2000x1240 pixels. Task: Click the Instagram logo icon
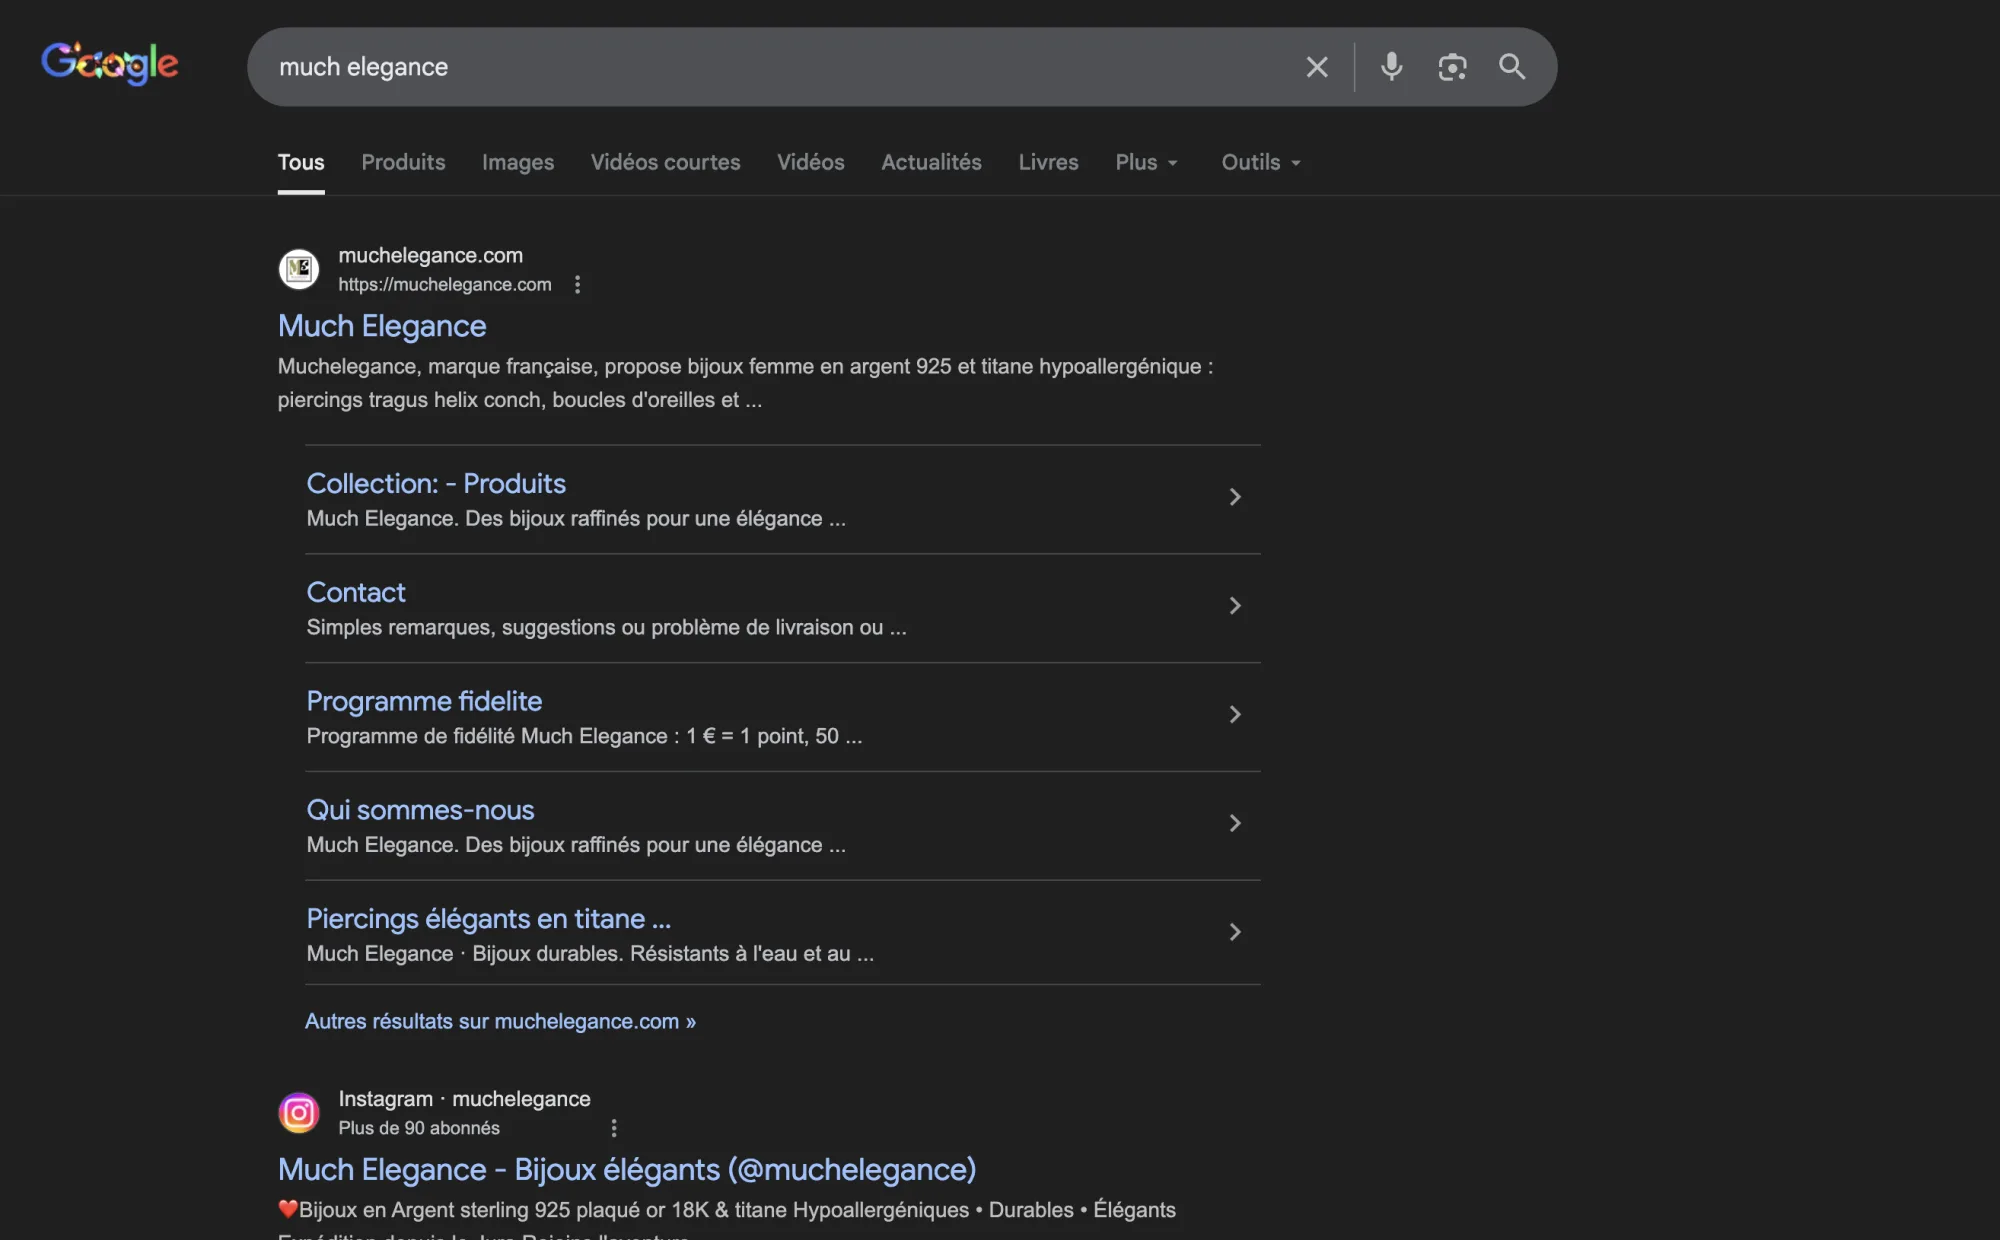coord(298,1113)
